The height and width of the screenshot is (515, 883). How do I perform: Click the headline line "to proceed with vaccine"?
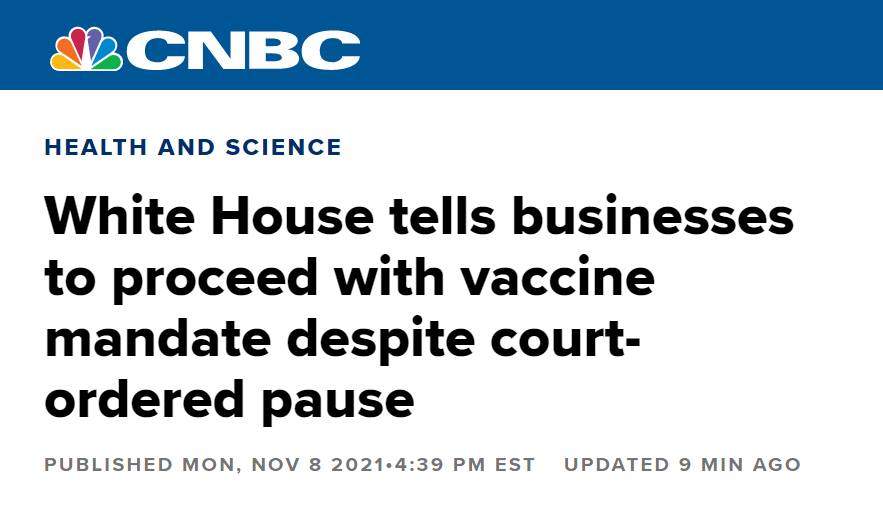pyautogui.click(x=349, y=278)
